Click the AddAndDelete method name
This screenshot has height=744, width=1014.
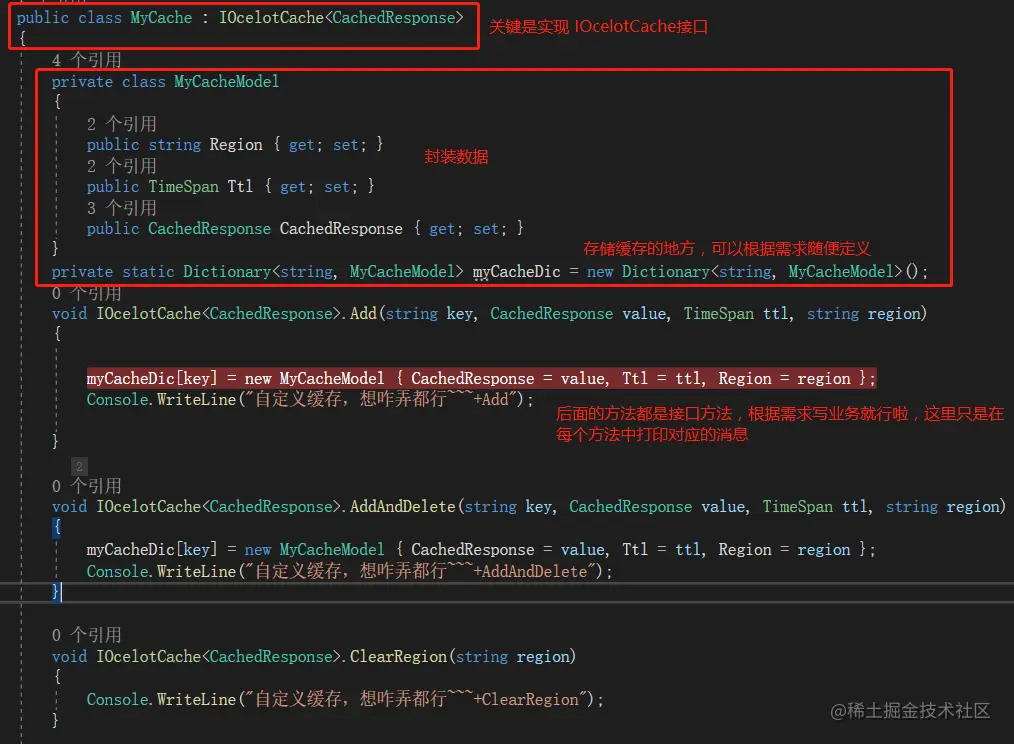(403, 507)
